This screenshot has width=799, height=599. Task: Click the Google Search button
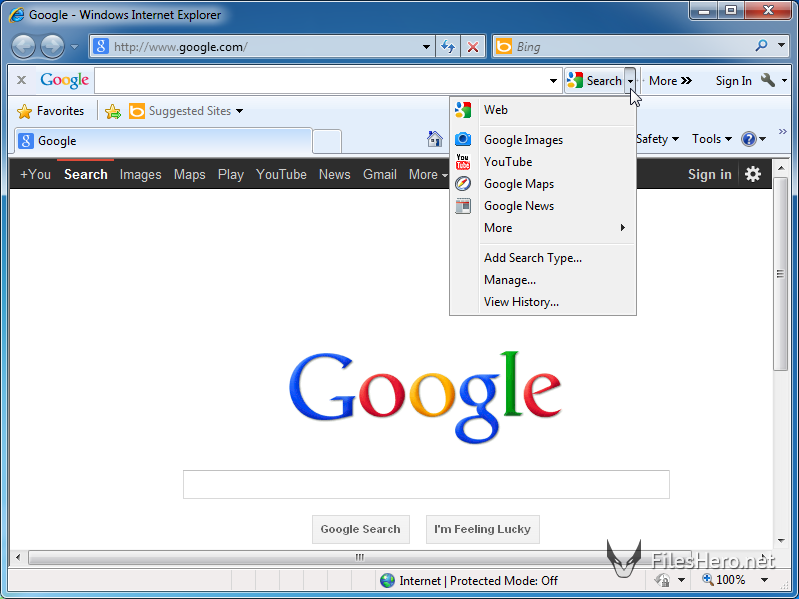click(360, 529)
